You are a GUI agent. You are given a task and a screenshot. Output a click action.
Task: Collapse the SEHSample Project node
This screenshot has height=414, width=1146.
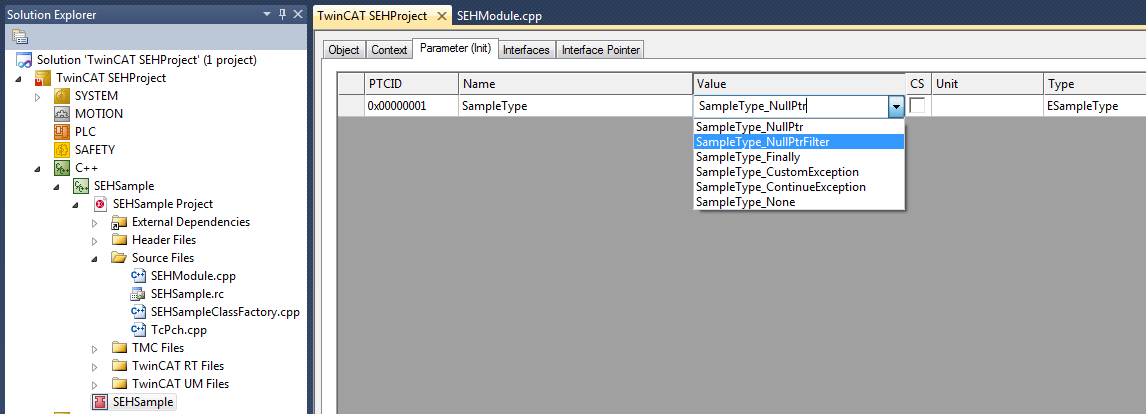(x=75, y=204)
